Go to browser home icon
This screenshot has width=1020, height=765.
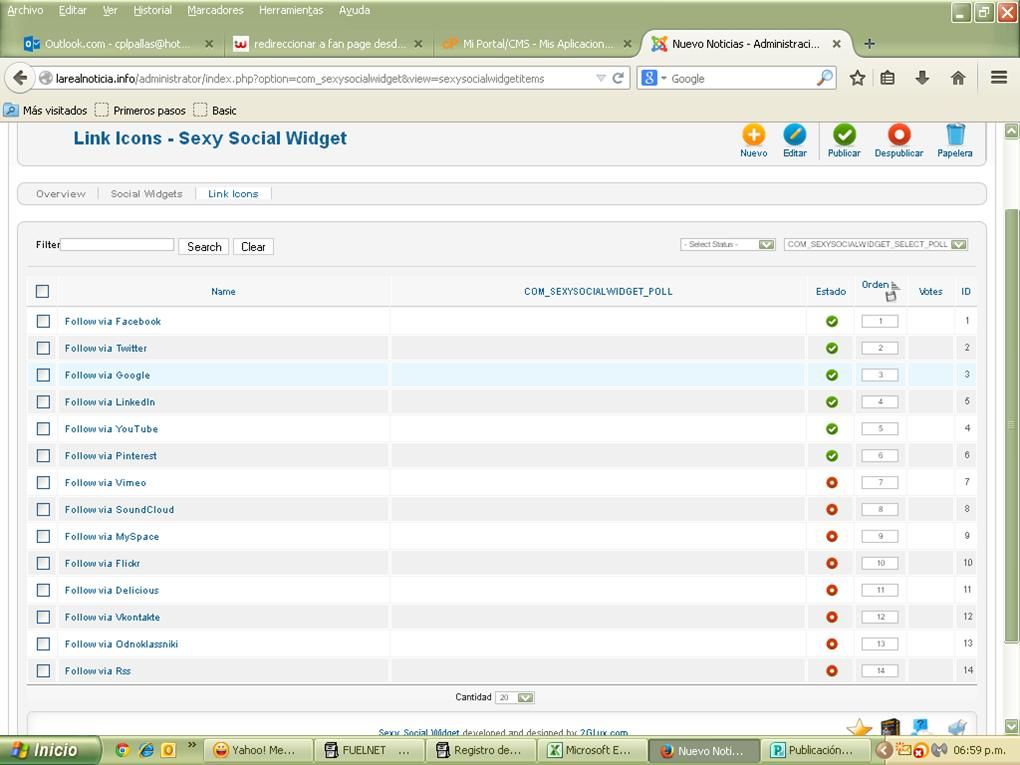click(958, 78)
